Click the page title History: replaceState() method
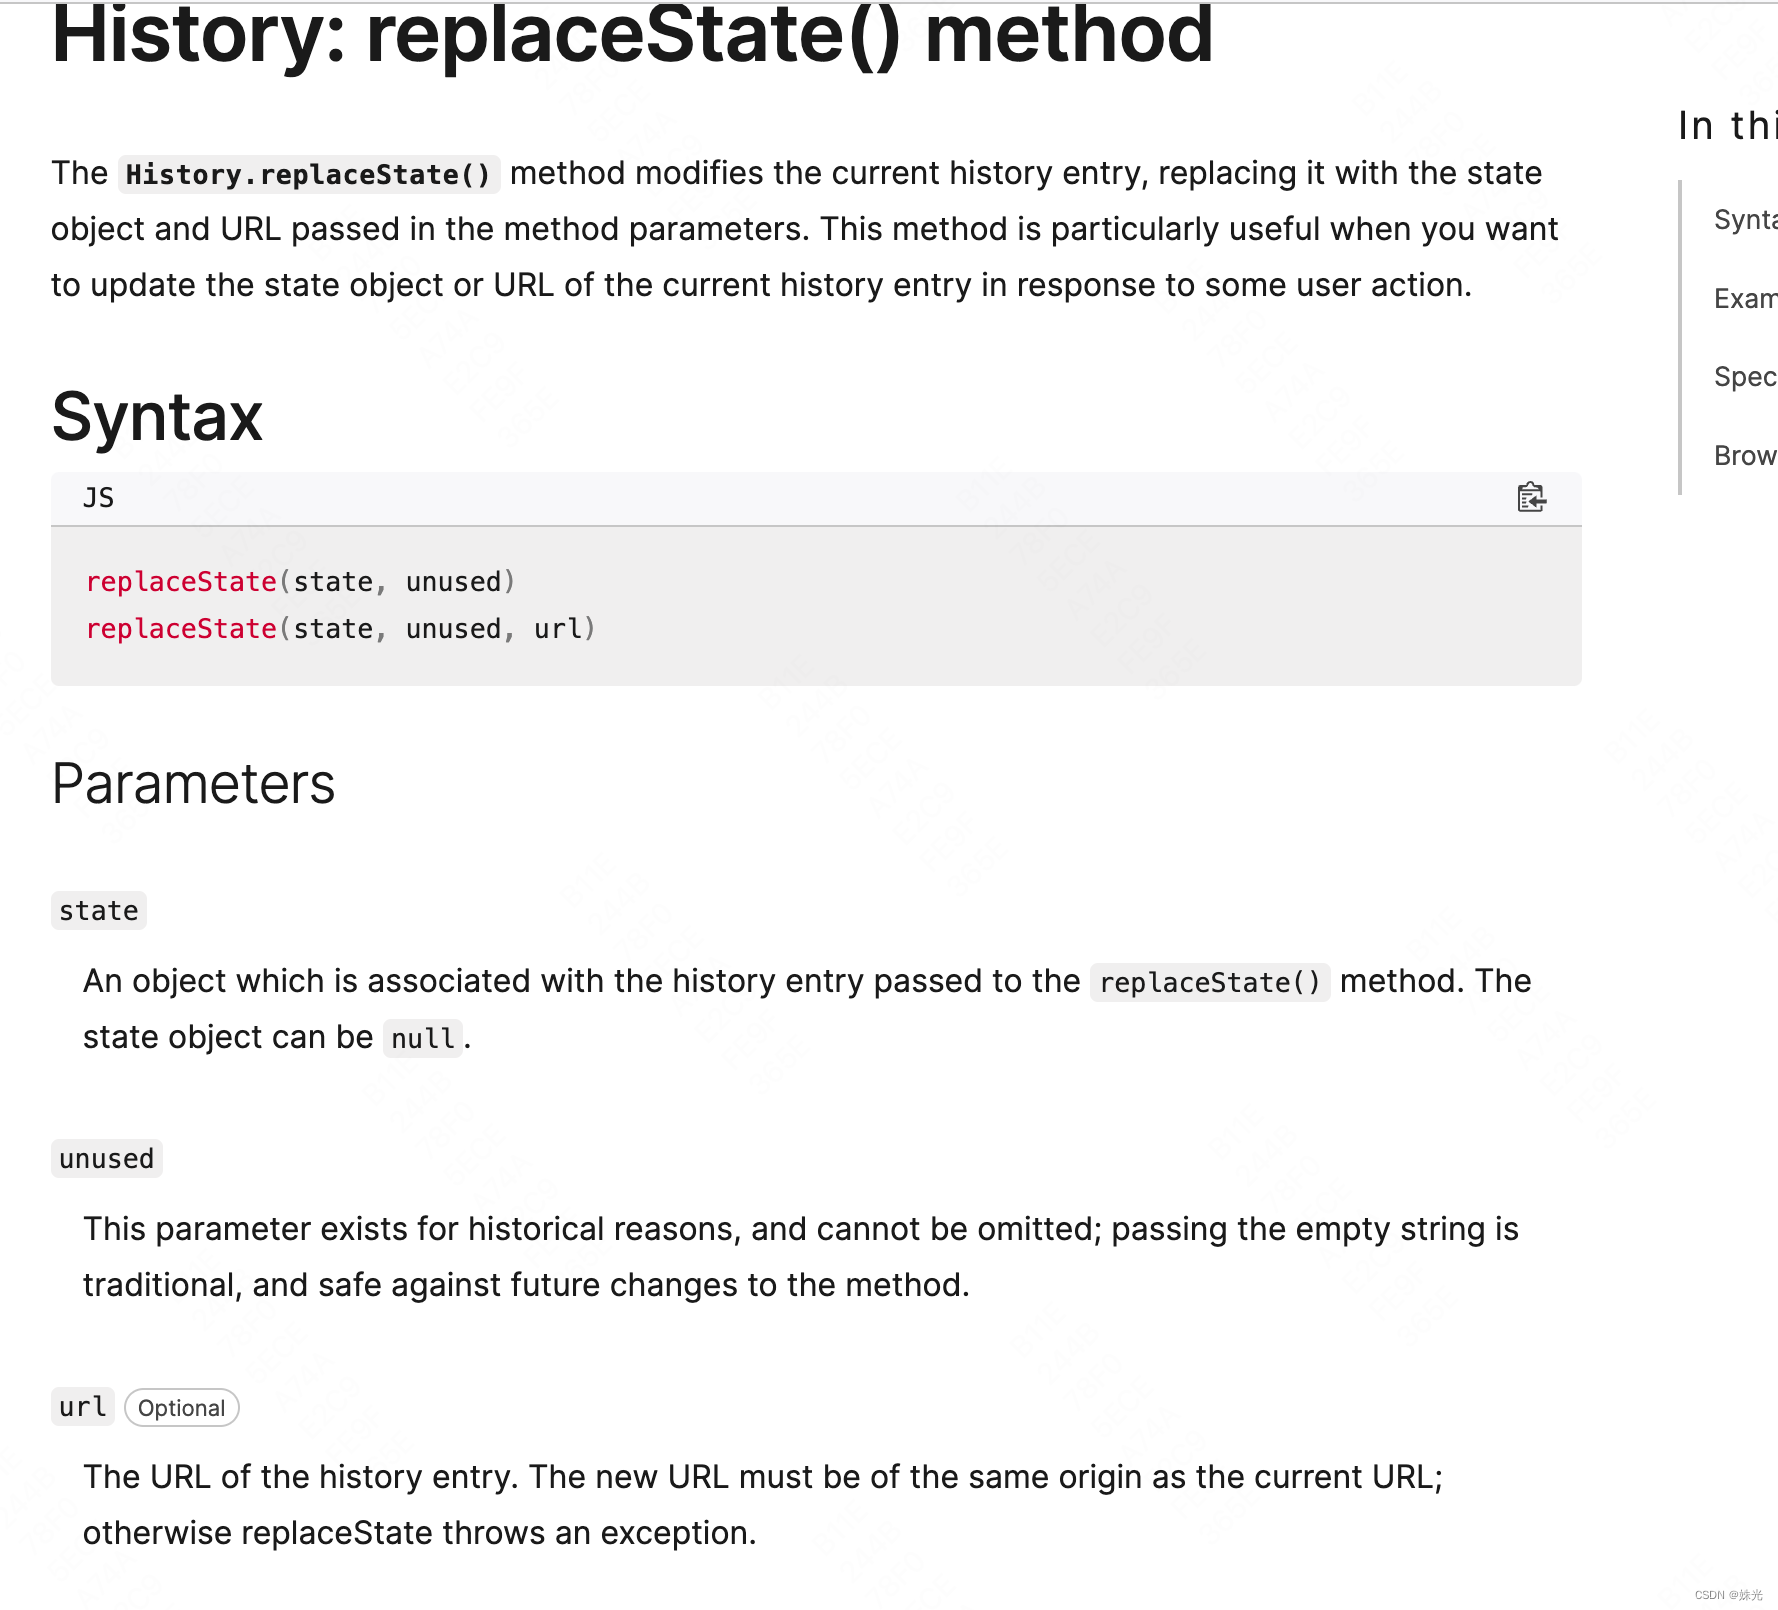Image resolution: width=1778 pixels, height=1610 pixels. pyautogui.click(x=632, y=36)
